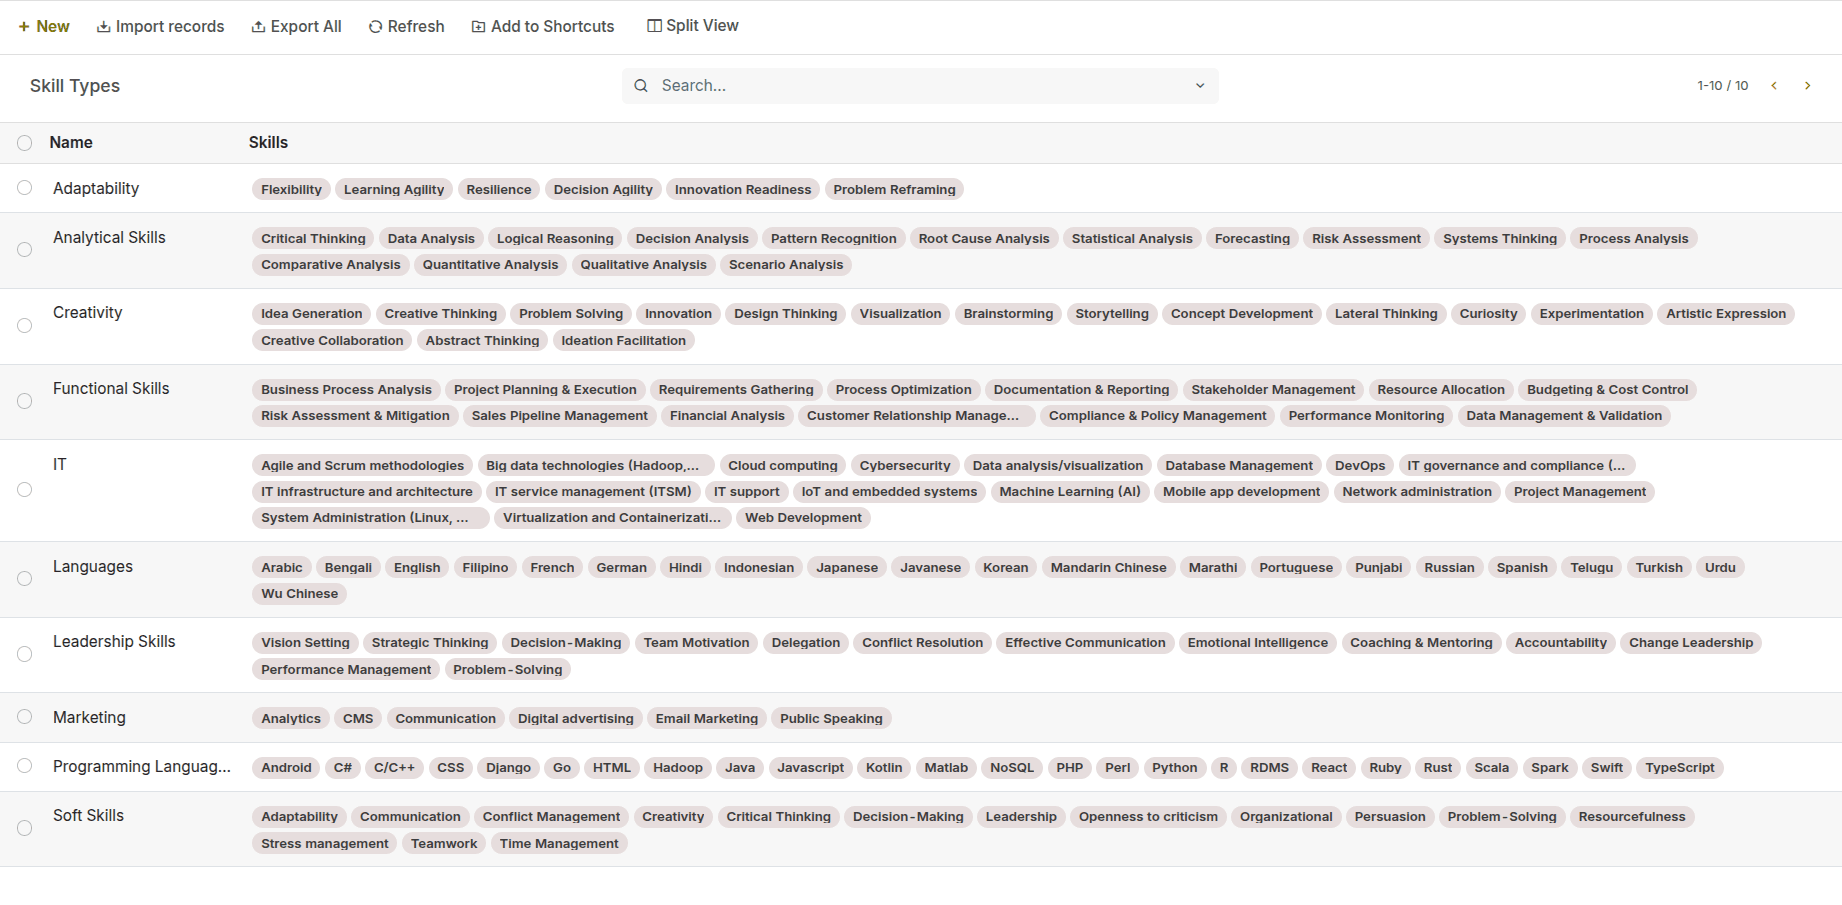Click the search magnifier icon
This screenshot has height=905, width=1842.
(641, 85)
